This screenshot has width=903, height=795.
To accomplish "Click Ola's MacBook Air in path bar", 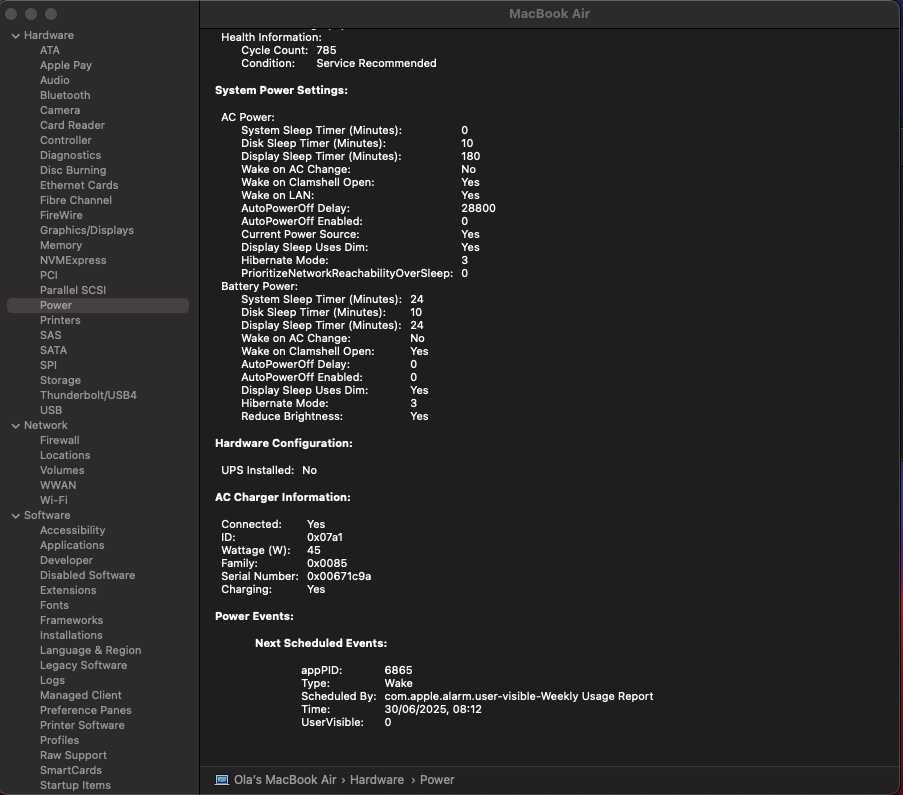I will [284, 780].
